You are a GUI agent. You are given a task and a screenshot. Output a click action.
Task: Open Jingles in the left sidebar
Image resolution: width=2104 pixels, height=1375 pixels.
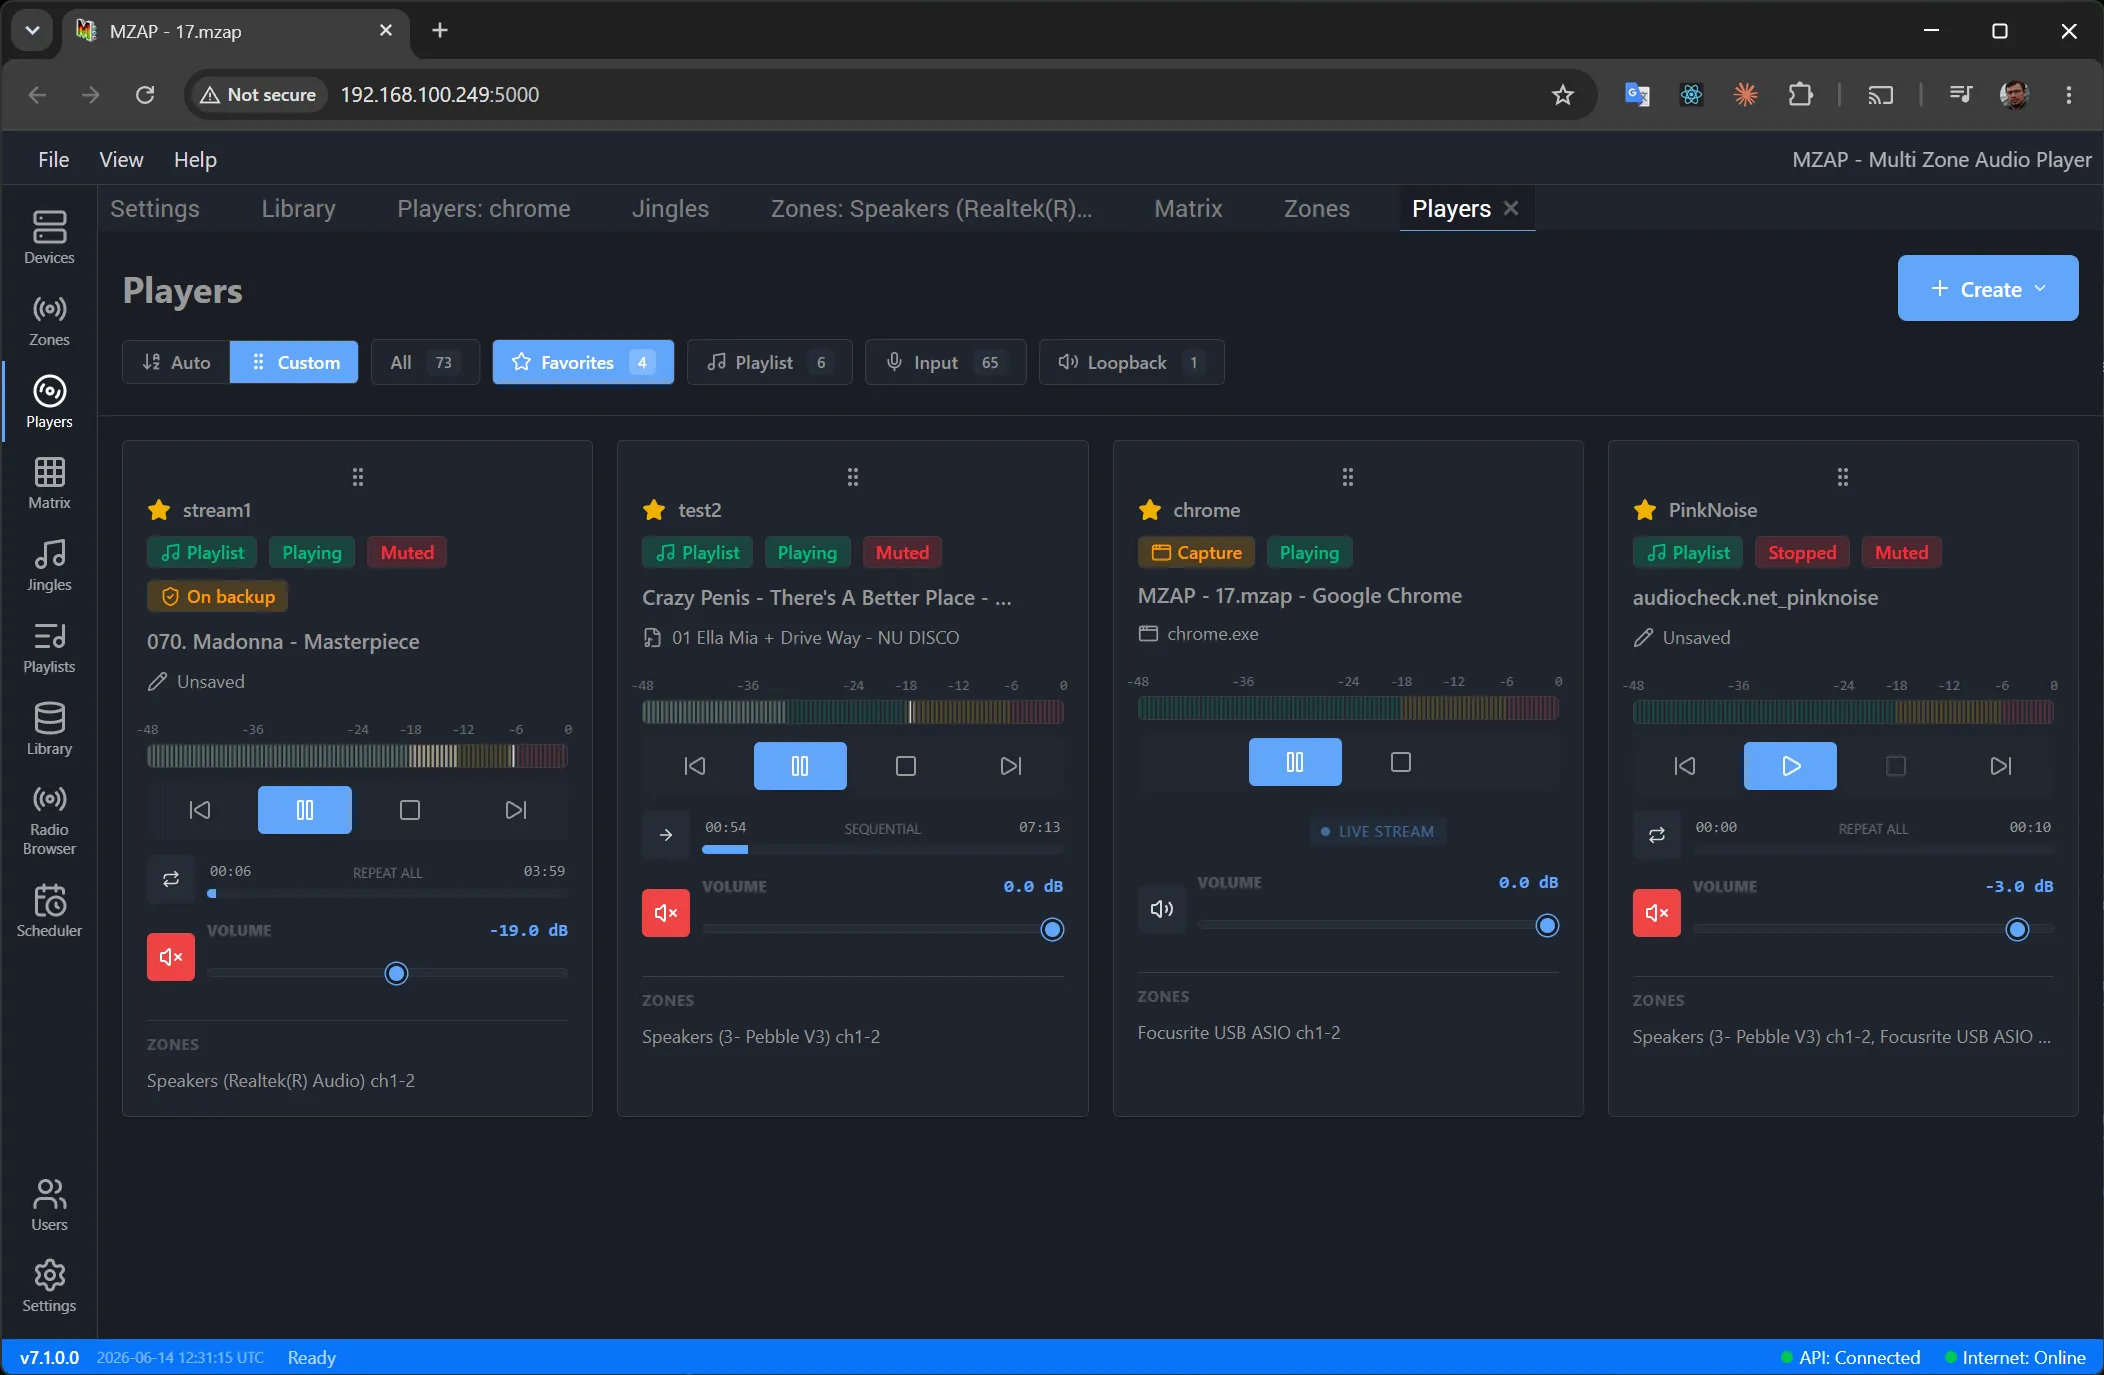click(x=49, y=565)
